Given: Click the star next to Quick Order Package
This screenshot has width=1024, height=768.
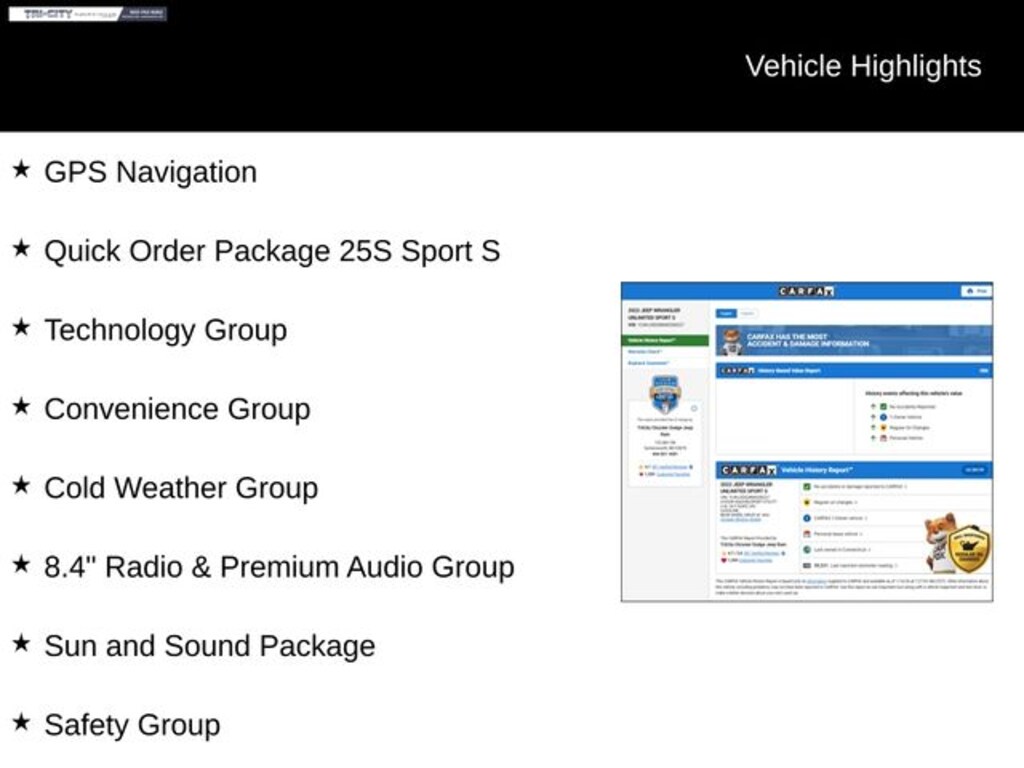Looking at the screenshot, I should [x=20, y=249].
